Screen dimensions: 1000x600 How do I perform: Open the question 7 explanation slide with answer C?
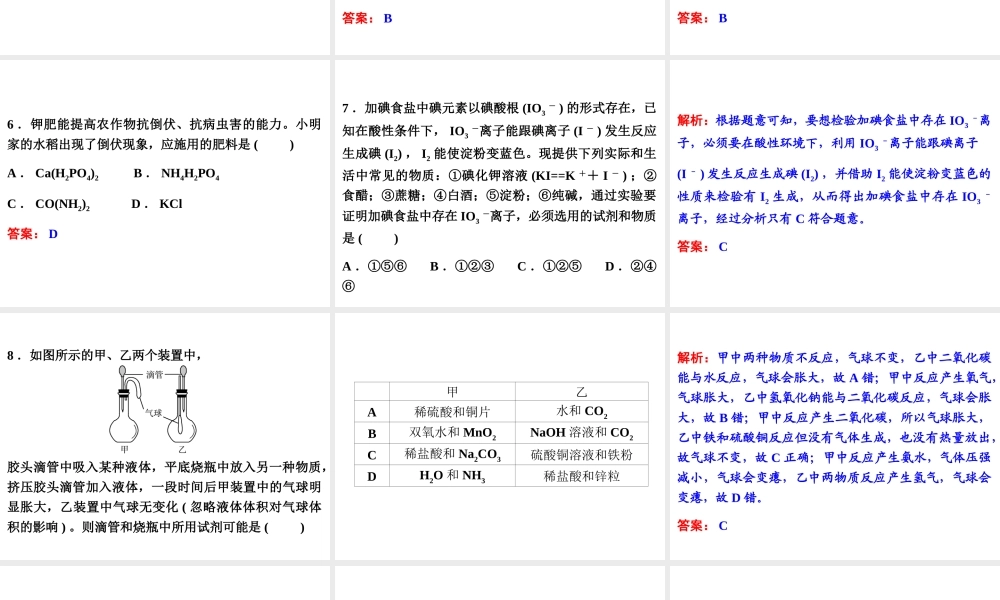835,184
